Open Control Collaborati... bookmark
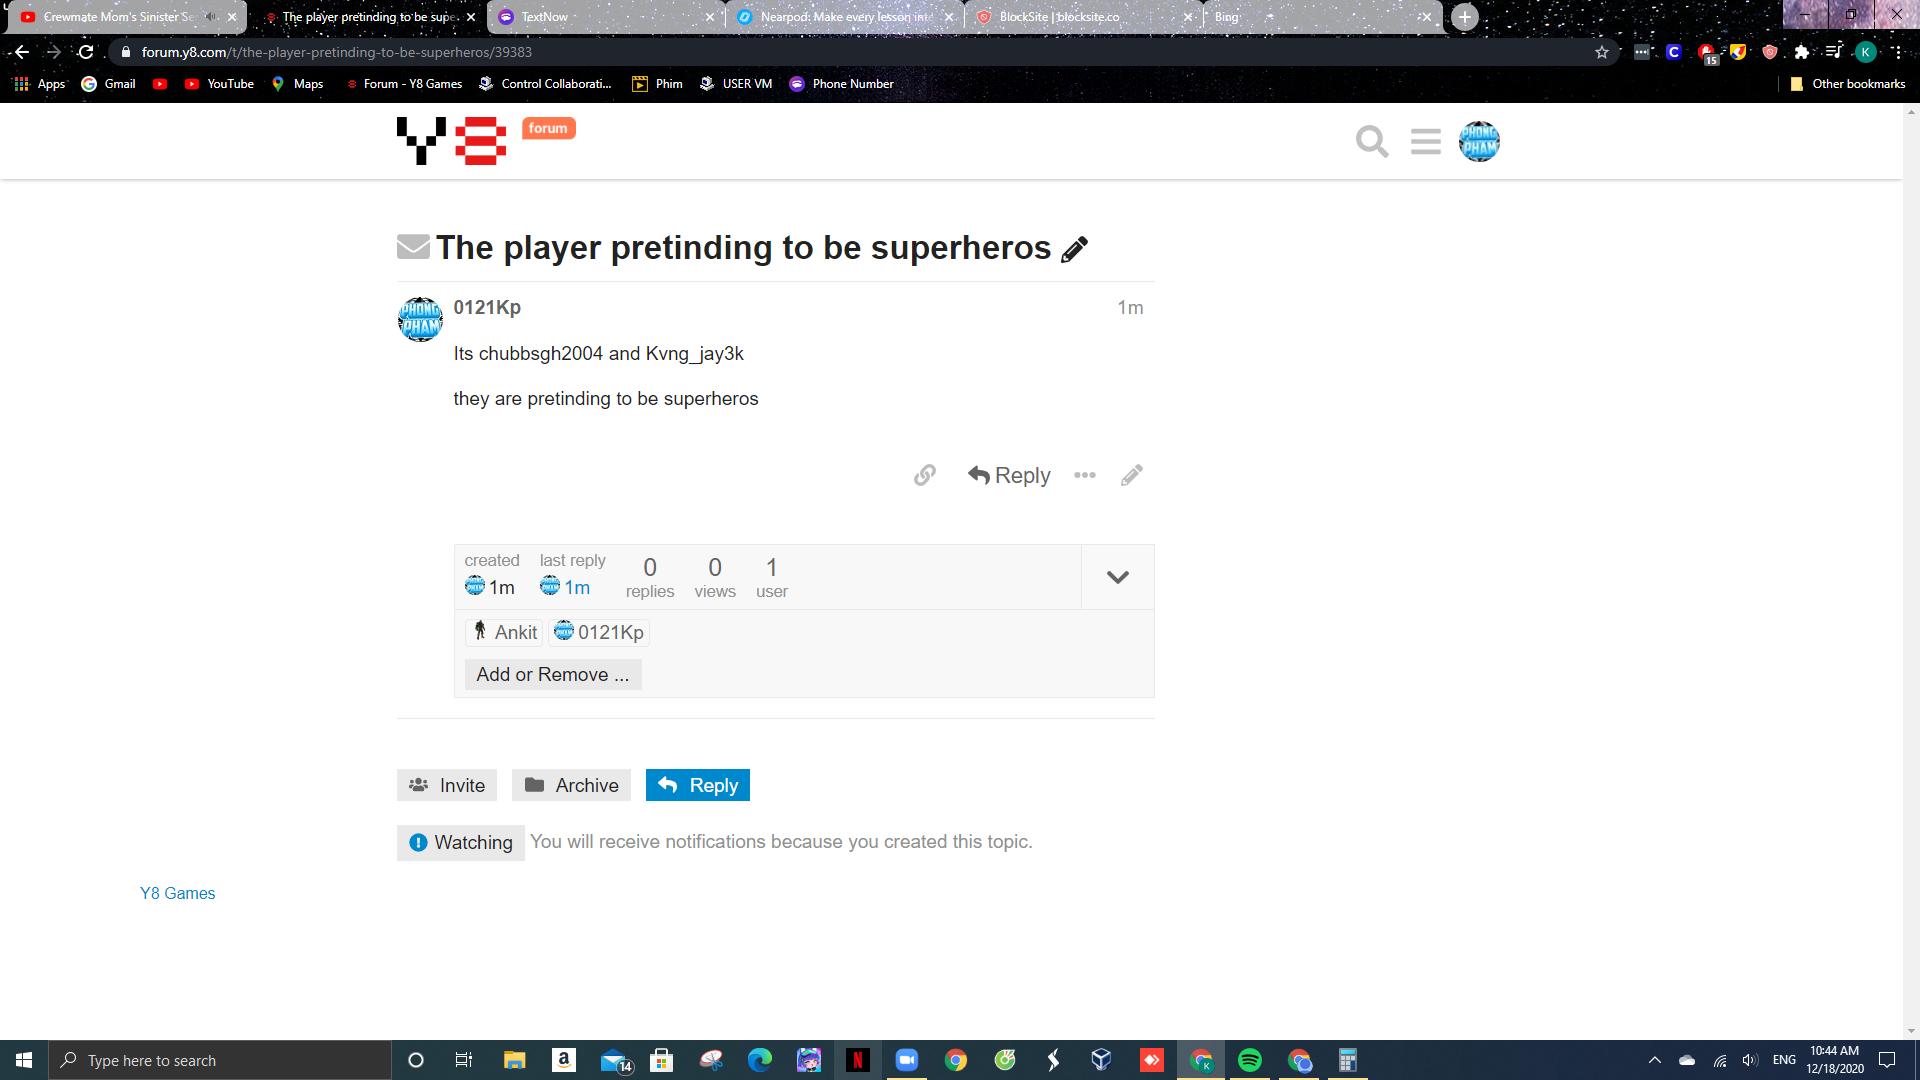Screen dimensions: 1920x1080 [545, 84]
